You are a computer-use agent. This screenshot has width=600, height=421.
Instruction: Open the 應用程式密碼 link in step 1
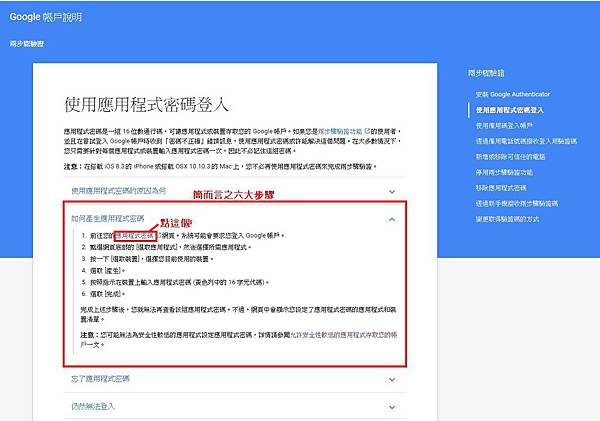[135, 235]
